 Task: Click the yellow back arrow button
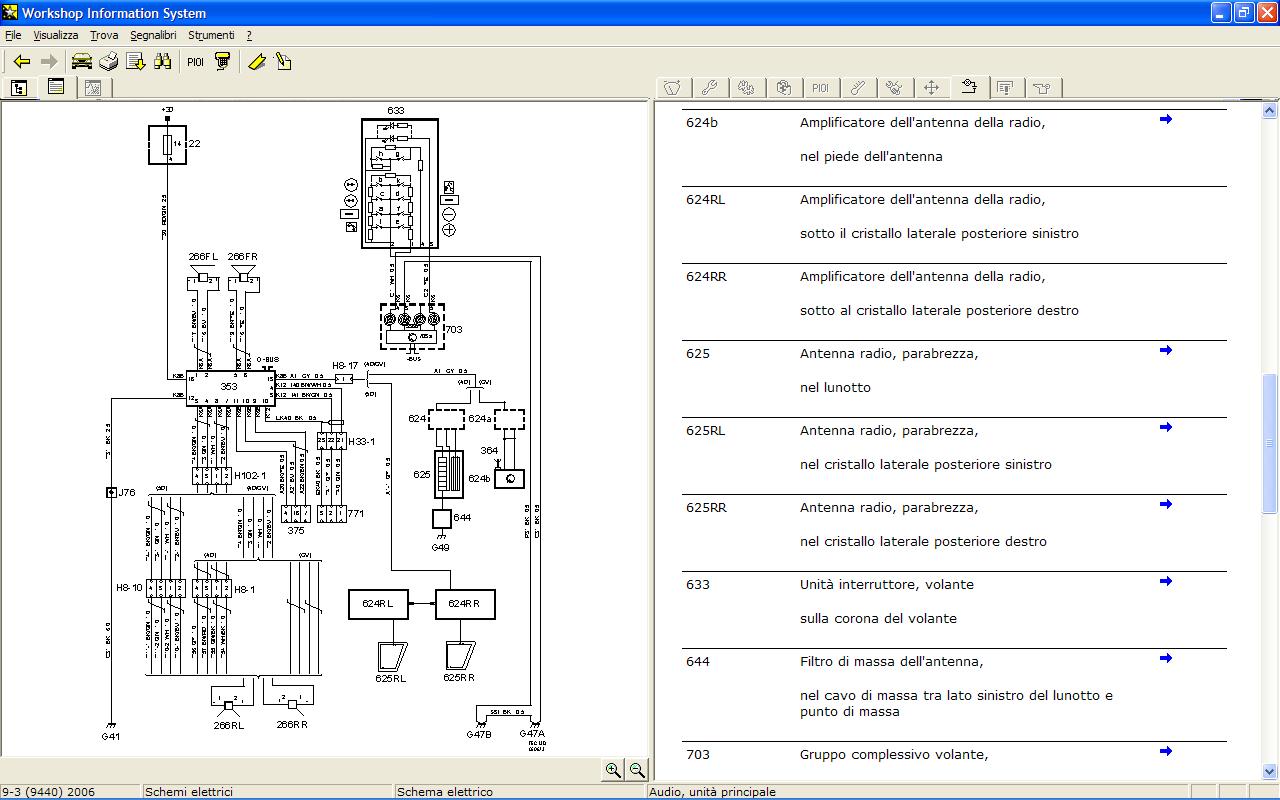tap(21, 62)
